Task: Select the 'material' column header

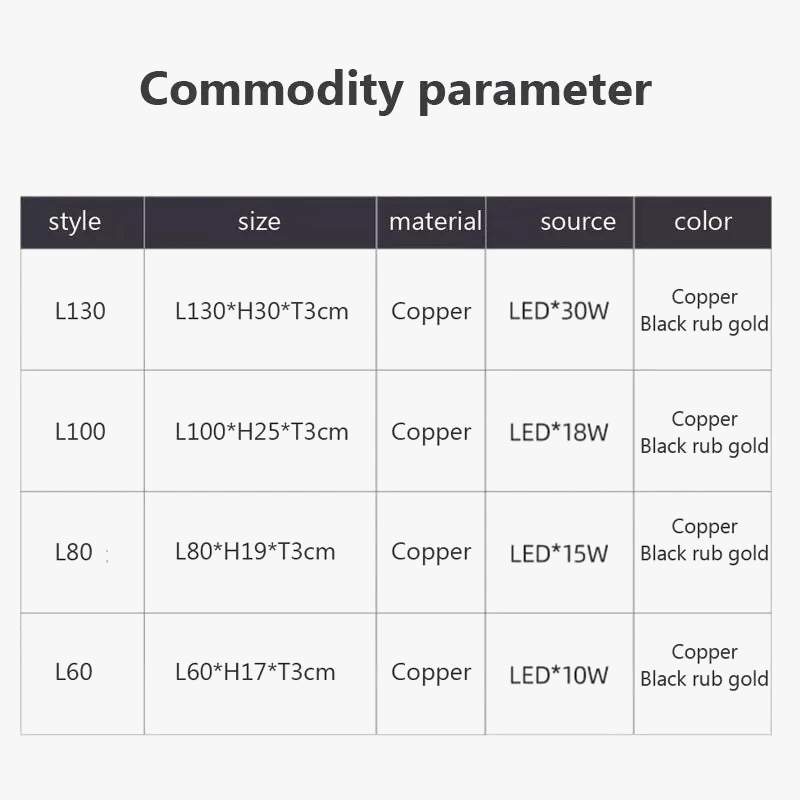Action: click(435, 222)
